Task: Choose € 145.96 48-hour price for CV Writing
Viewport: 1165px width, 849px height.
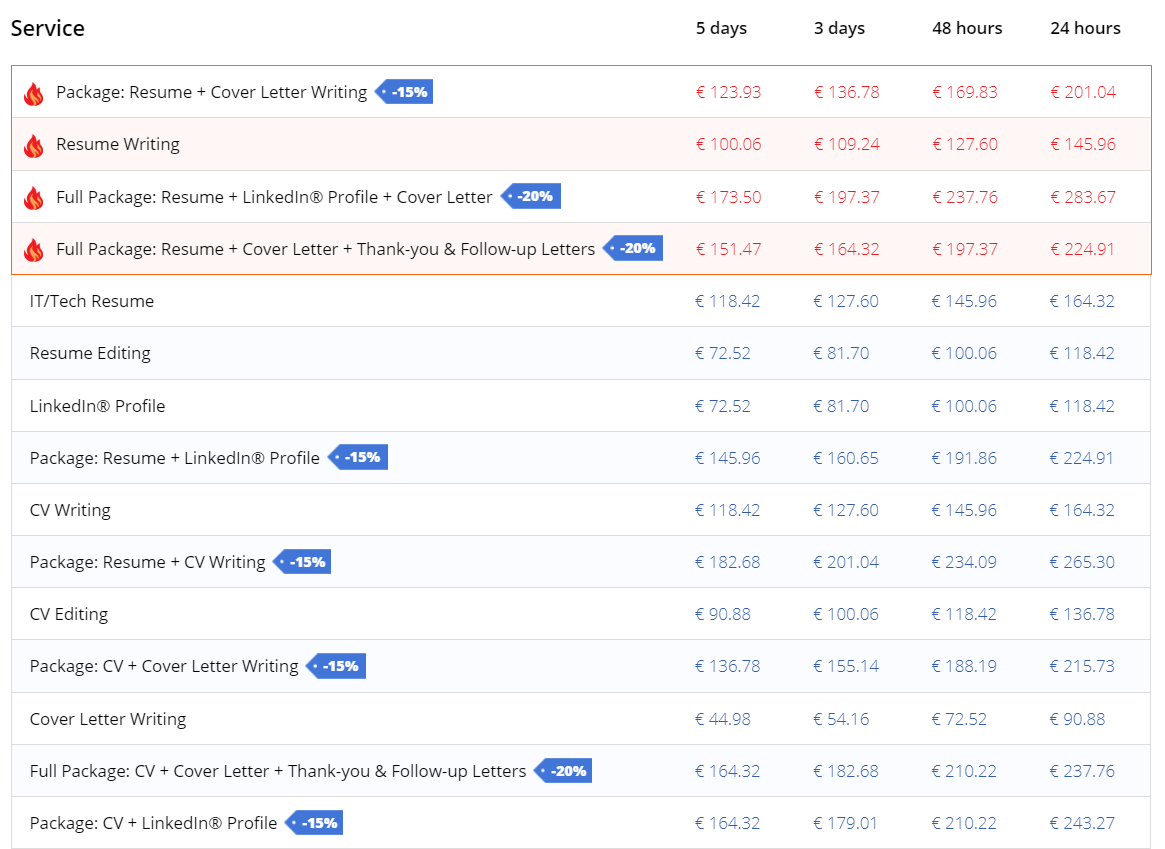Action: click(964, 510)
